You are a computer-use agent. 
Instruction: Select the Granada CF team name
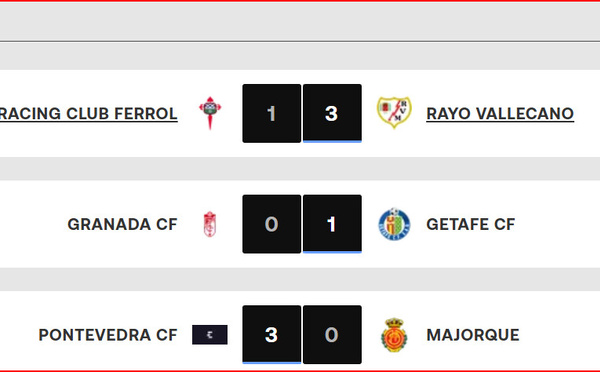pos(122,224)
